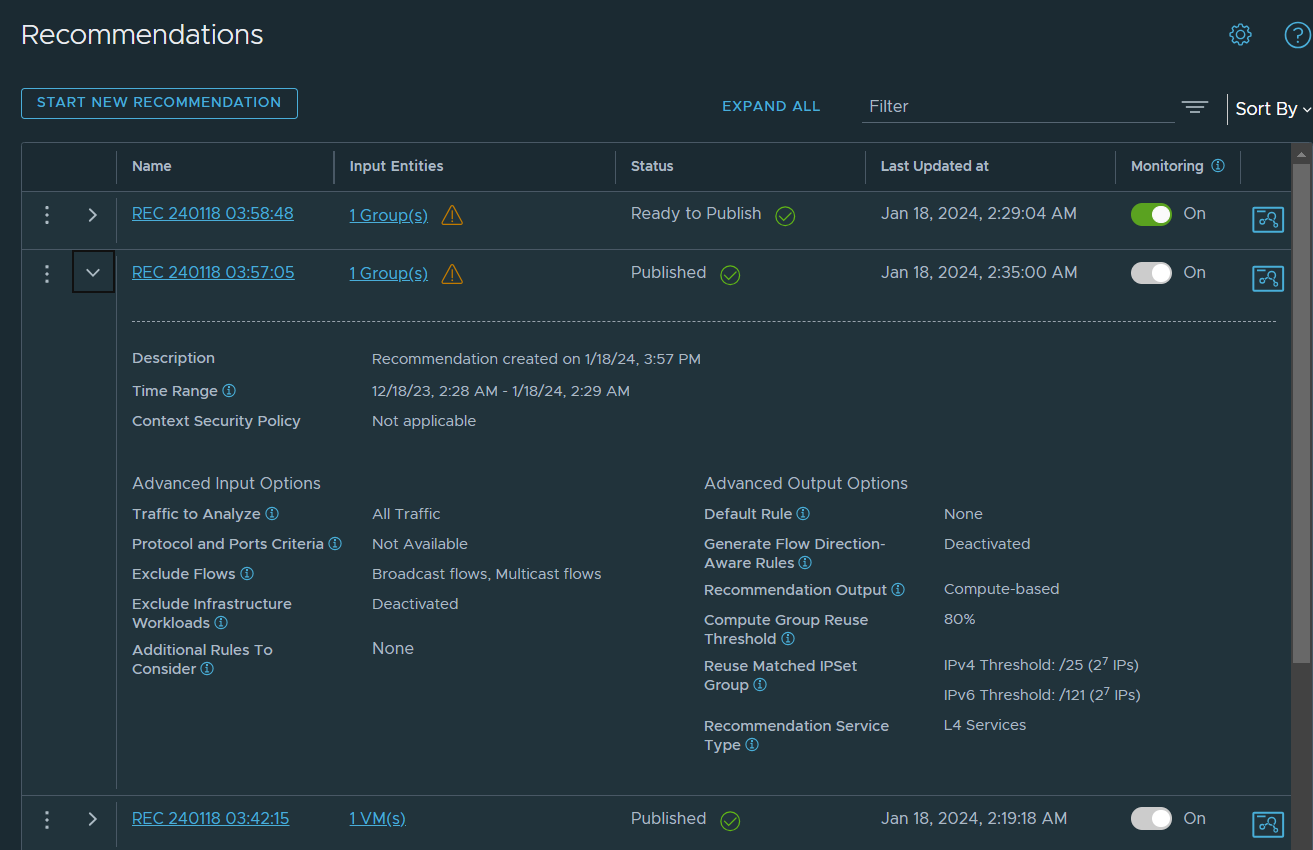
Task: Click the filter lines icon beside Filter
Action: (x=1195, y=107)
